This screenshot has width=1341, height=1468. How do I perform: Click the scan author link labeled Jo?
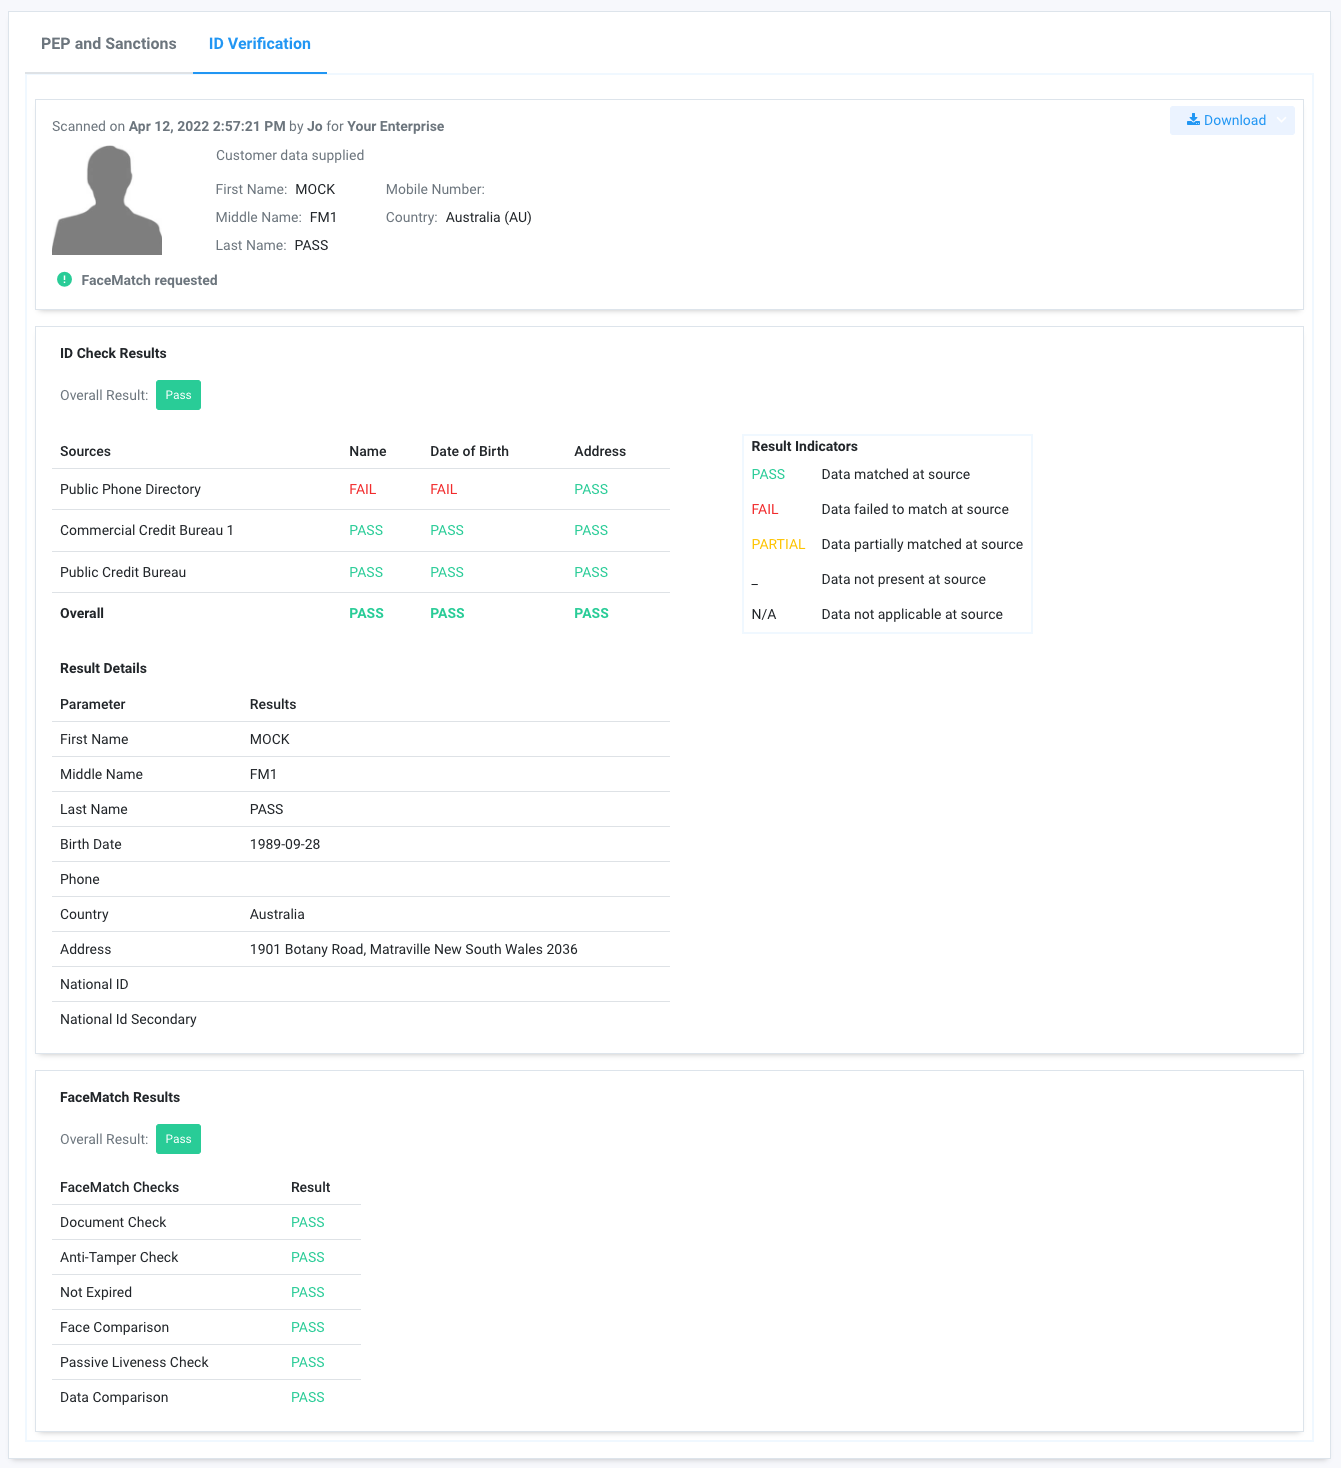(315, 126)
